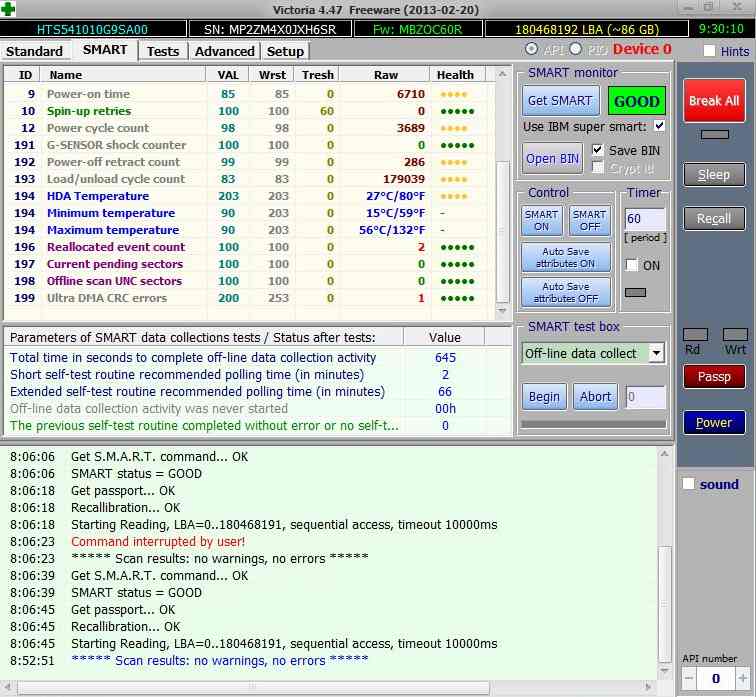The width and height of the screenshot is (756, 697).
Task: Enable the sound checkbox
Action: coord(687,484)
